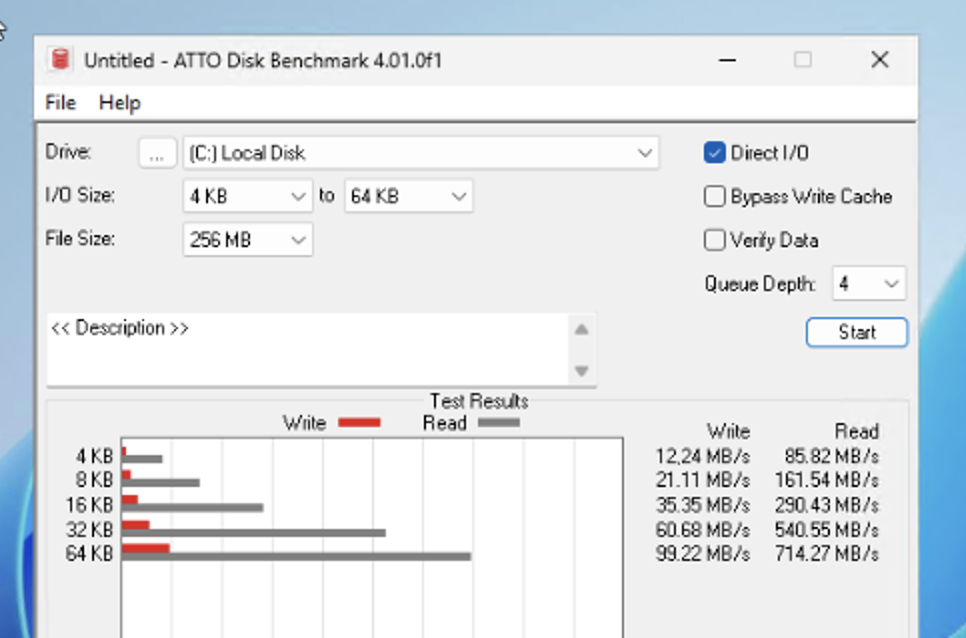Viewport: 966px width, 638px height.
Task: Close the ATTO Disk Benchmark window
Action: (880, 60)
